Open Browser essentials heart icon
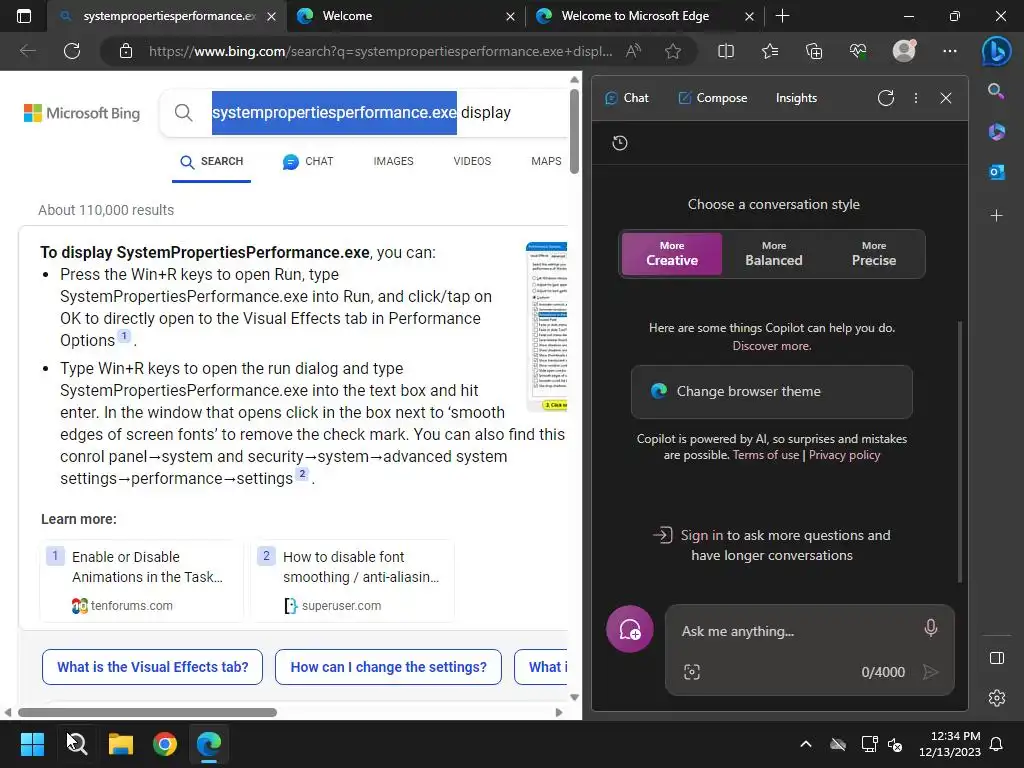The height and width of the screenshot is (768, 1024). coord(858,51)
